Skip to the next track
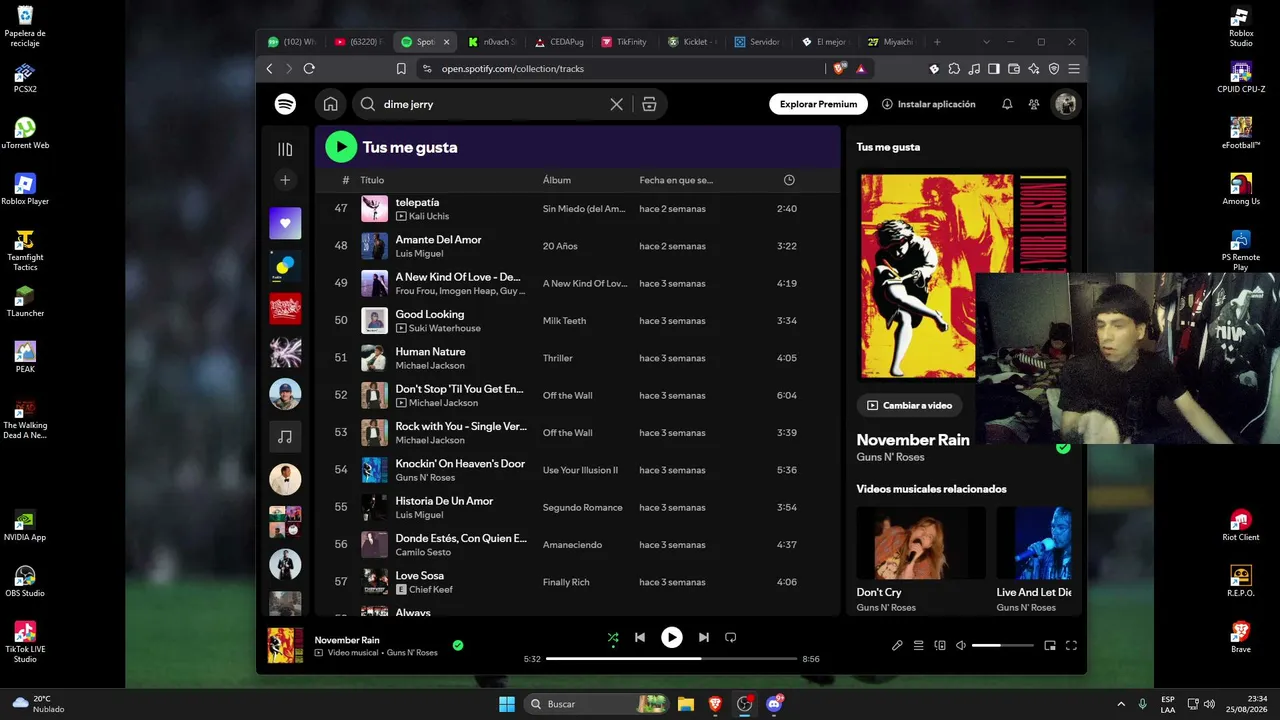Screen dimensions: 1280x720 click(704, 637)
